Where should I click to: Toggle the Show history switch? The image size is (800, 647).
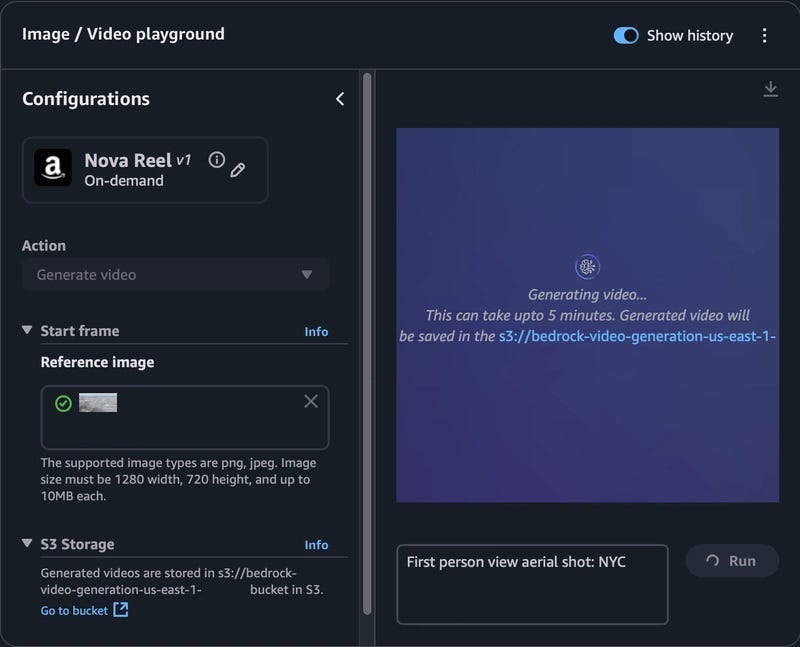(x=626, y=36)
